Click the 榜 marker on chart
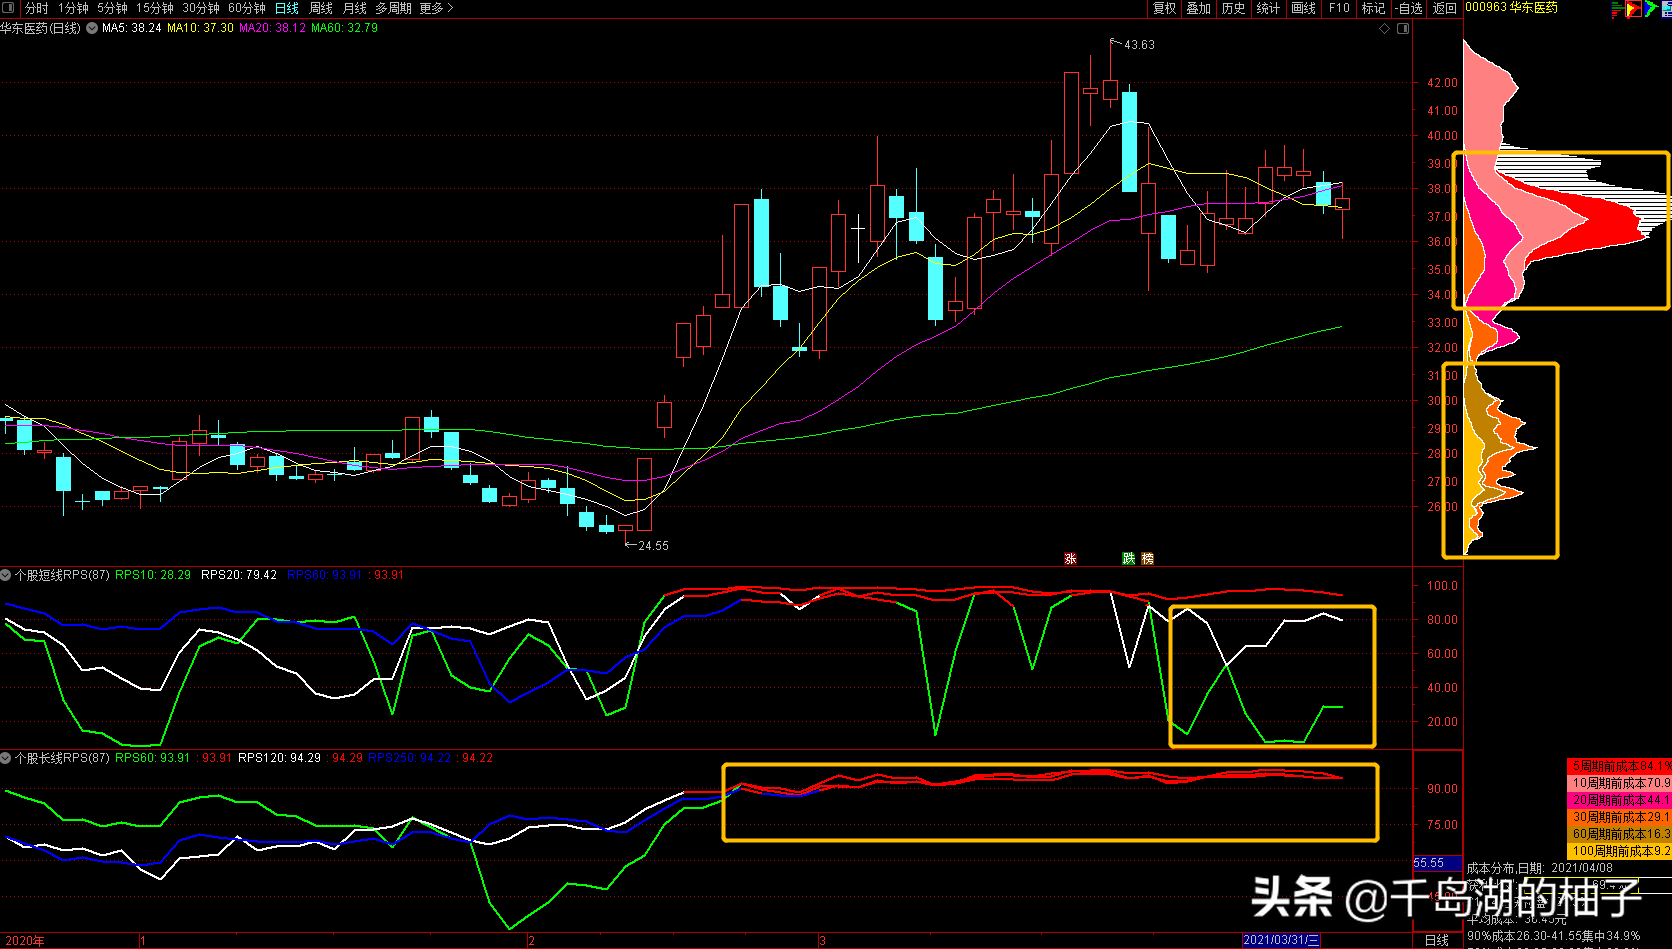The image size is (1672, 949). (x=1148, y=559)
